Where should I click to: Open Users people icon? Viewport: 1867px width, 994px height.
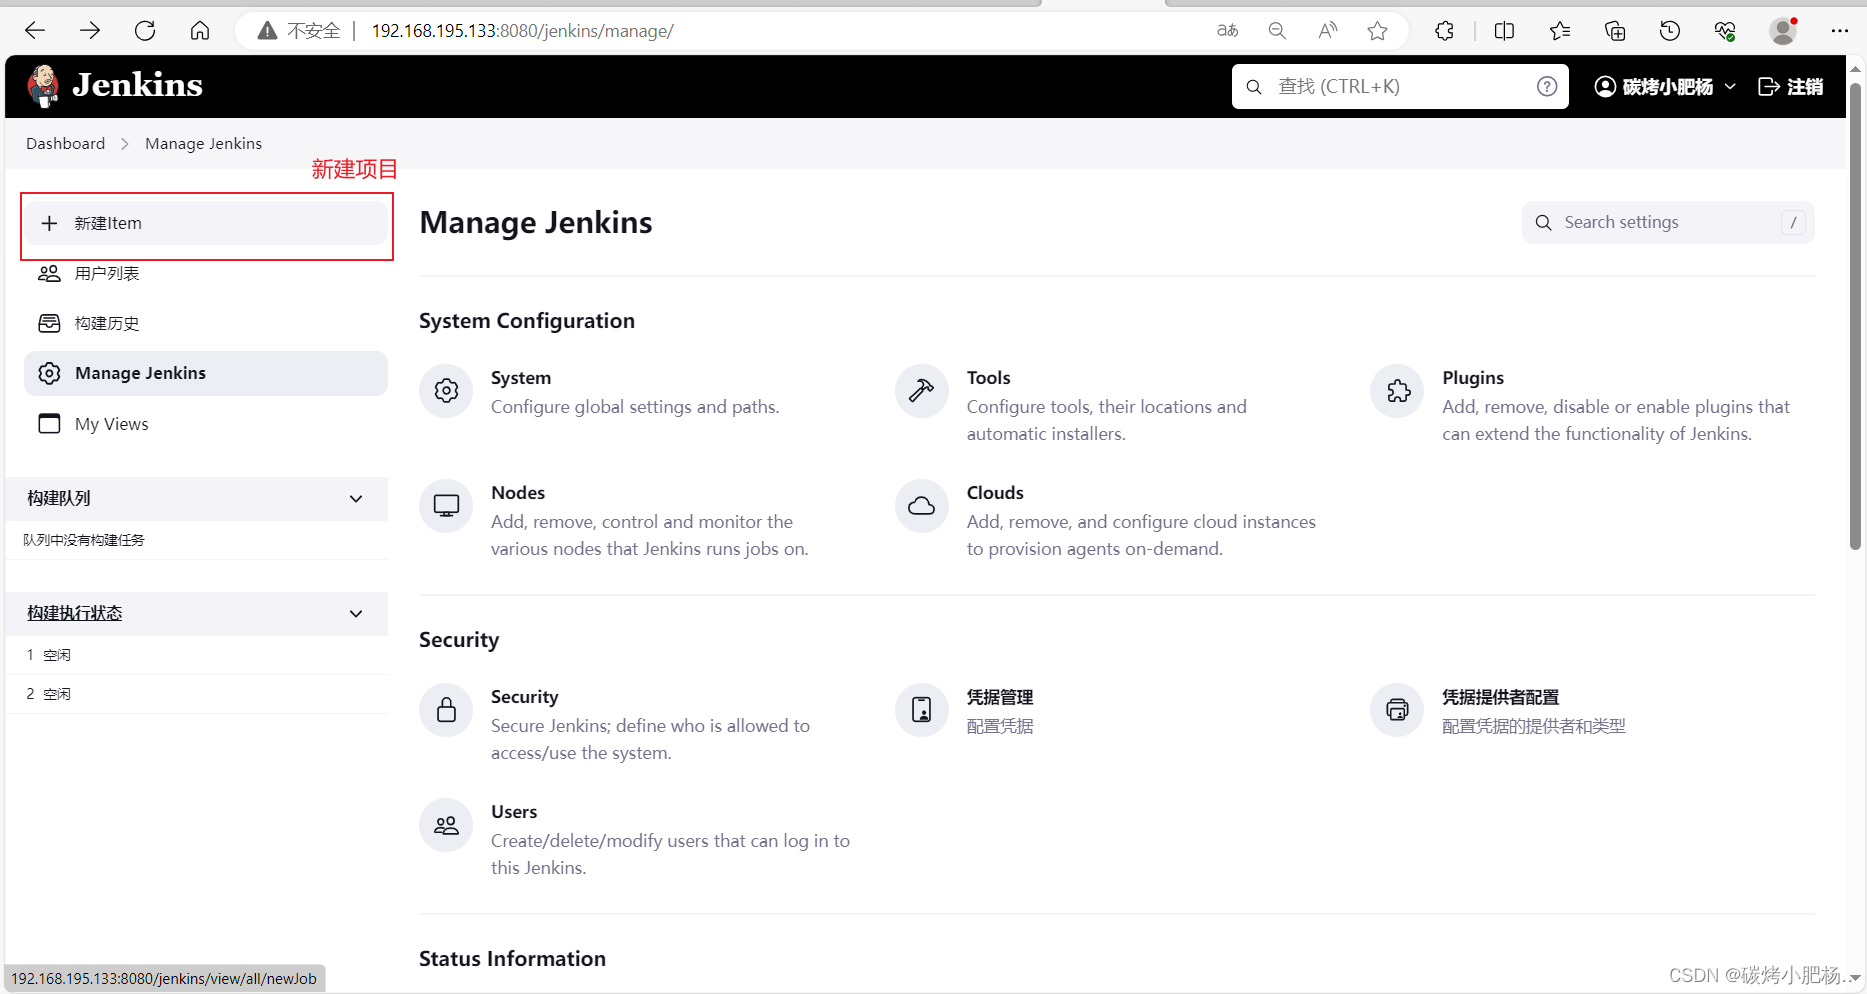[x=446, y=825]
